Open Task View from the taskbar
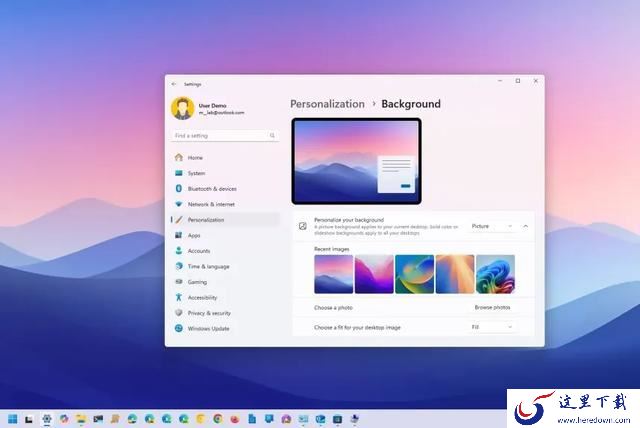Viewport: 640px width, 428px height. (x=29, y=419)
